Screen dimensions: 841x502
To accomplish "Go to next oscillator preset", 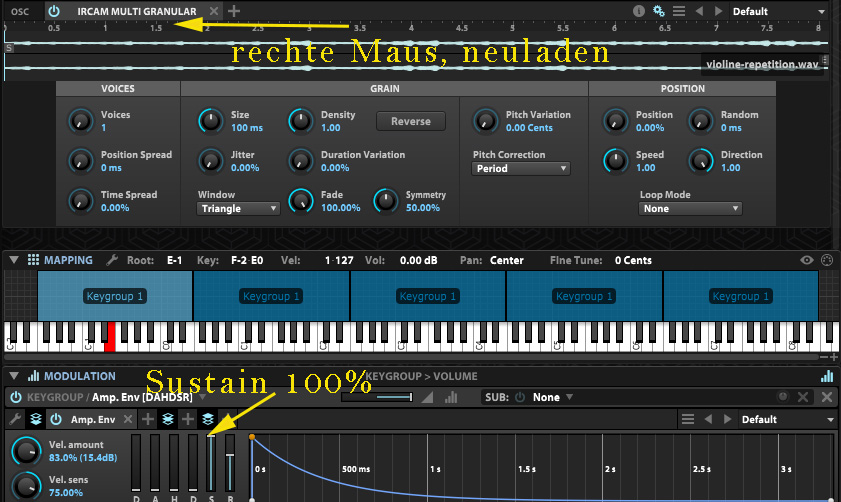I will point(718,11).
